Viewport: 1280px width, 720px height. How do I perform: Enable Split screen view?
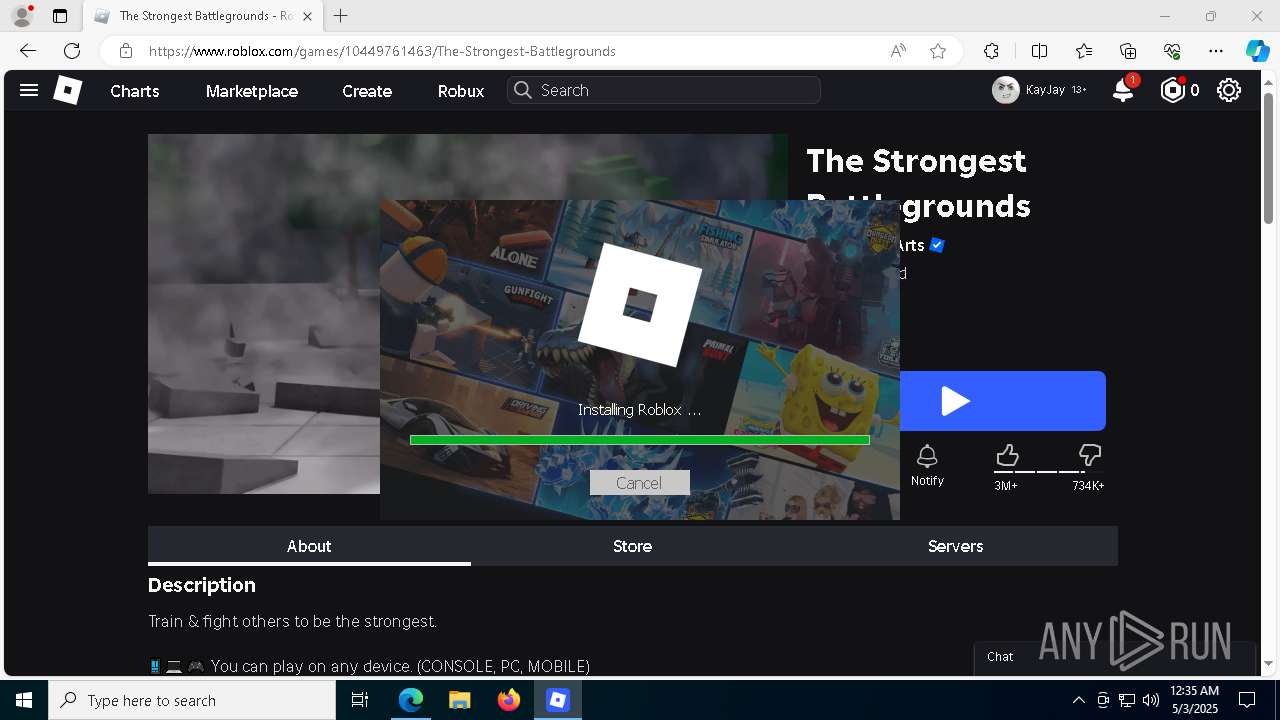(1039, 51)
